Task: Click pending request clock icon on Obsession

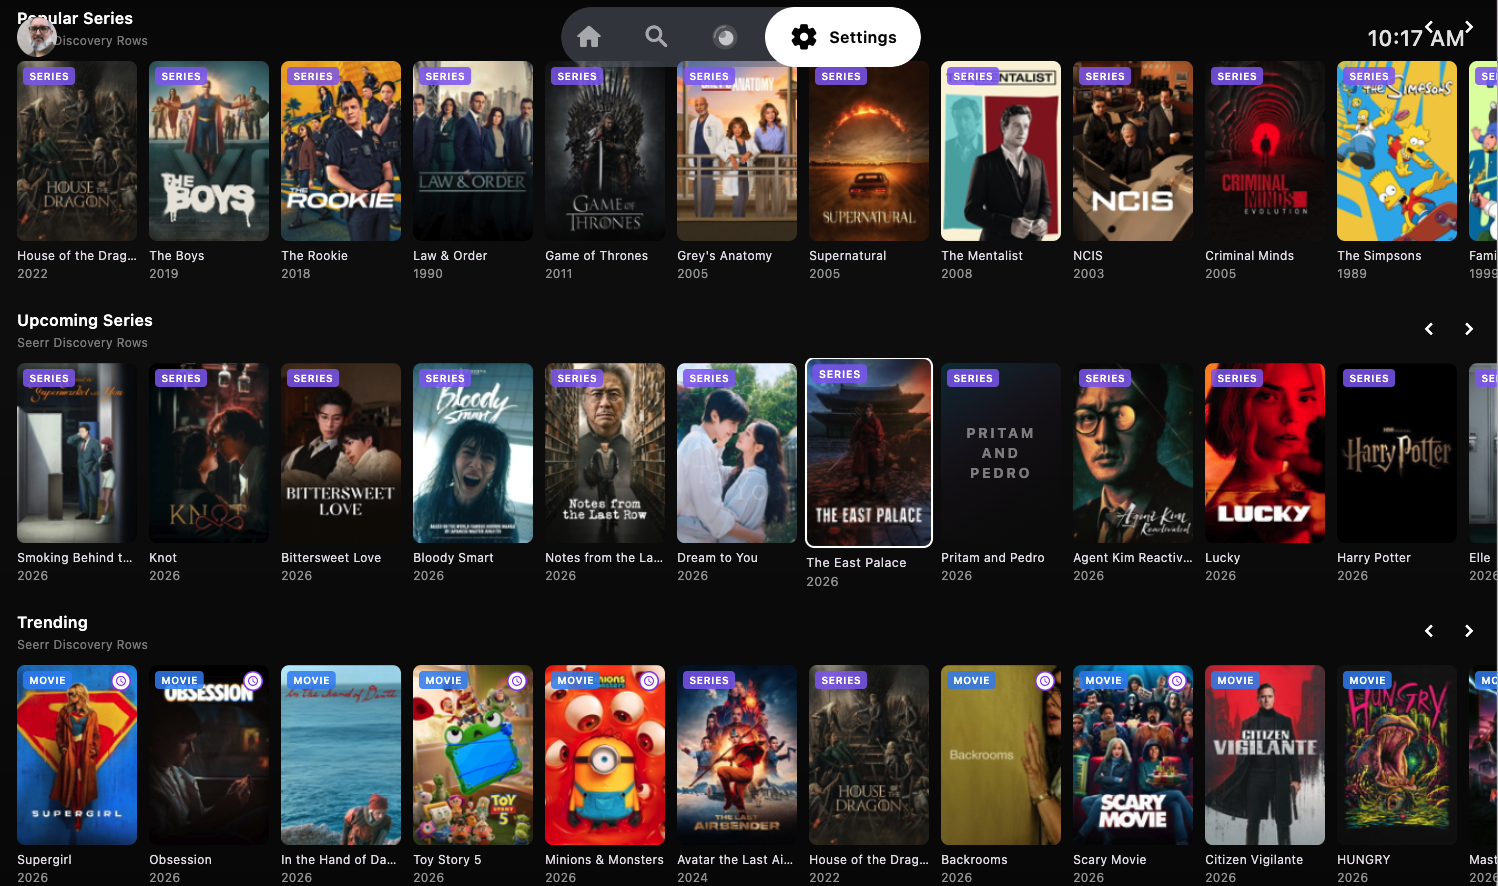Action: point(253,680)
